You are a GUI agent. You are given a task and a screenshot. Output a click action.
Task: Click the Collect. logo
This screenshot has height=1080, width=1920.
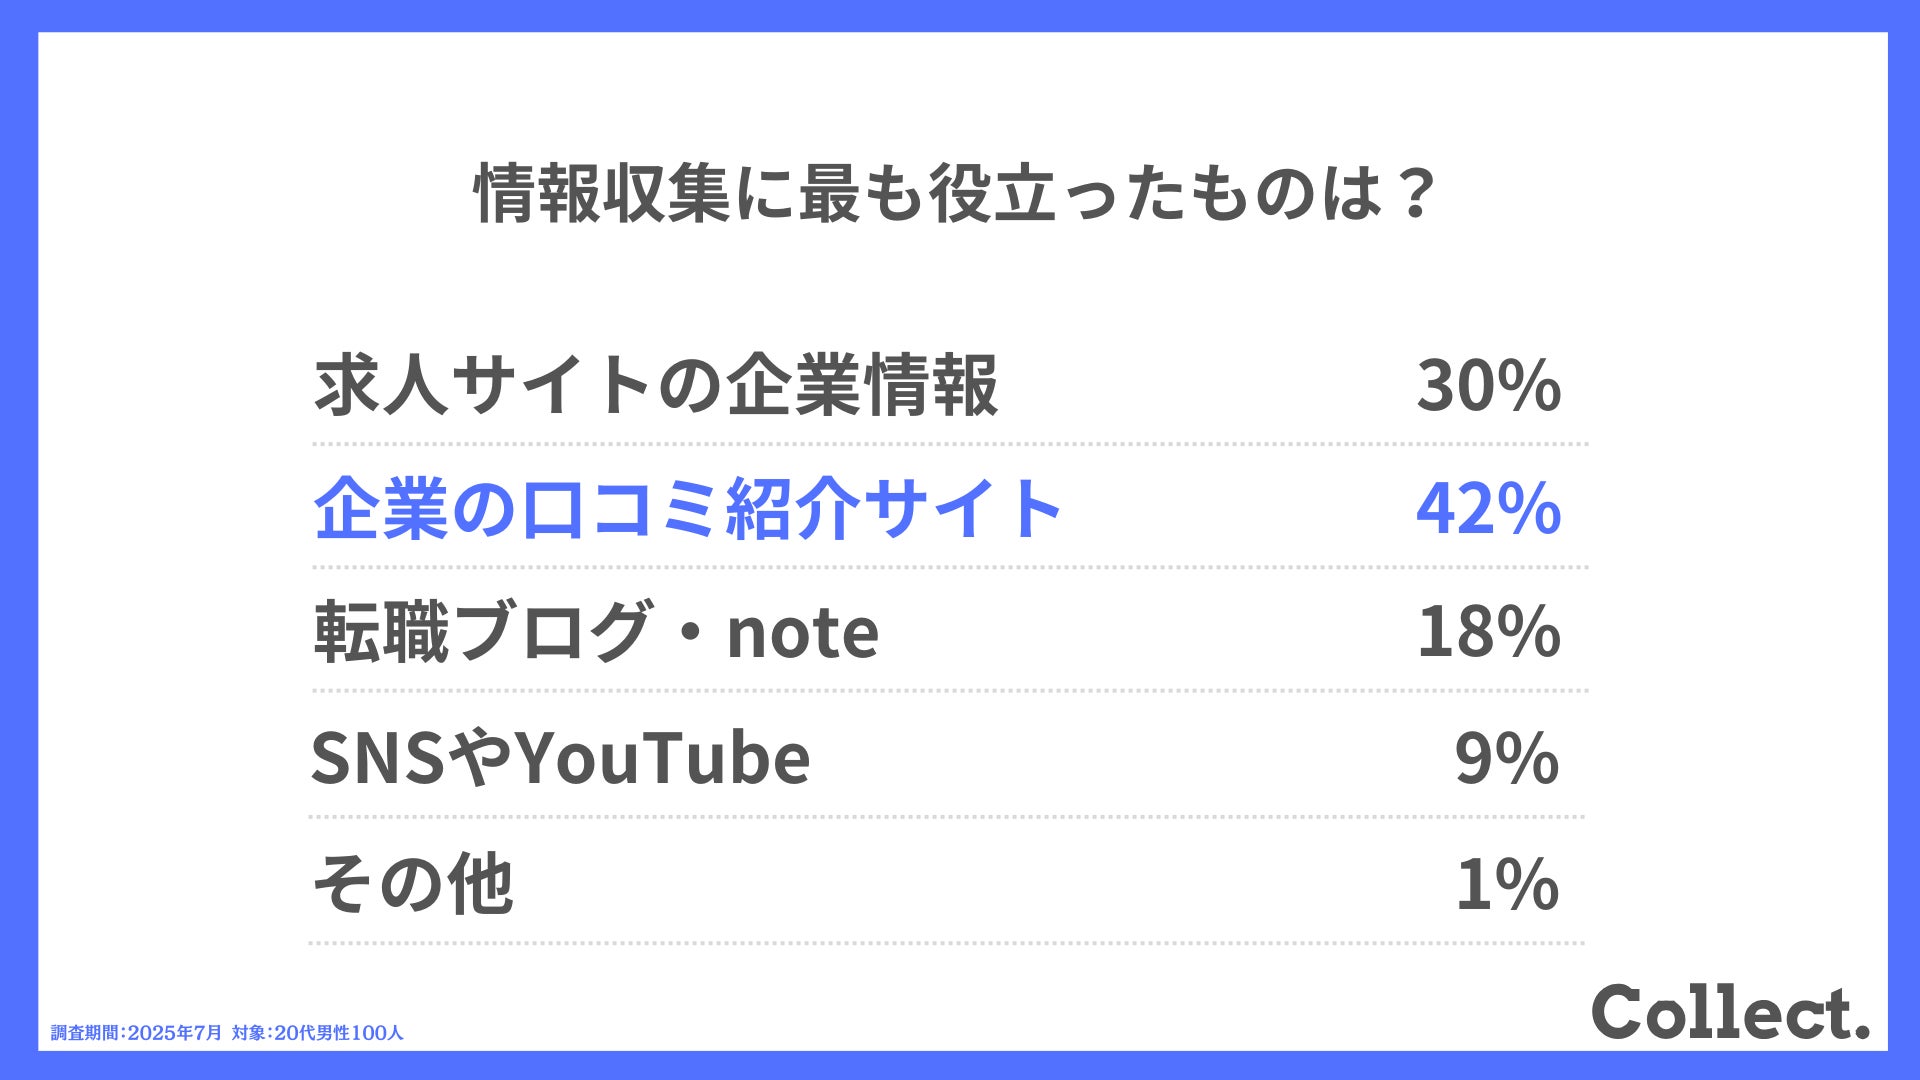(x=1731, y=1012)
